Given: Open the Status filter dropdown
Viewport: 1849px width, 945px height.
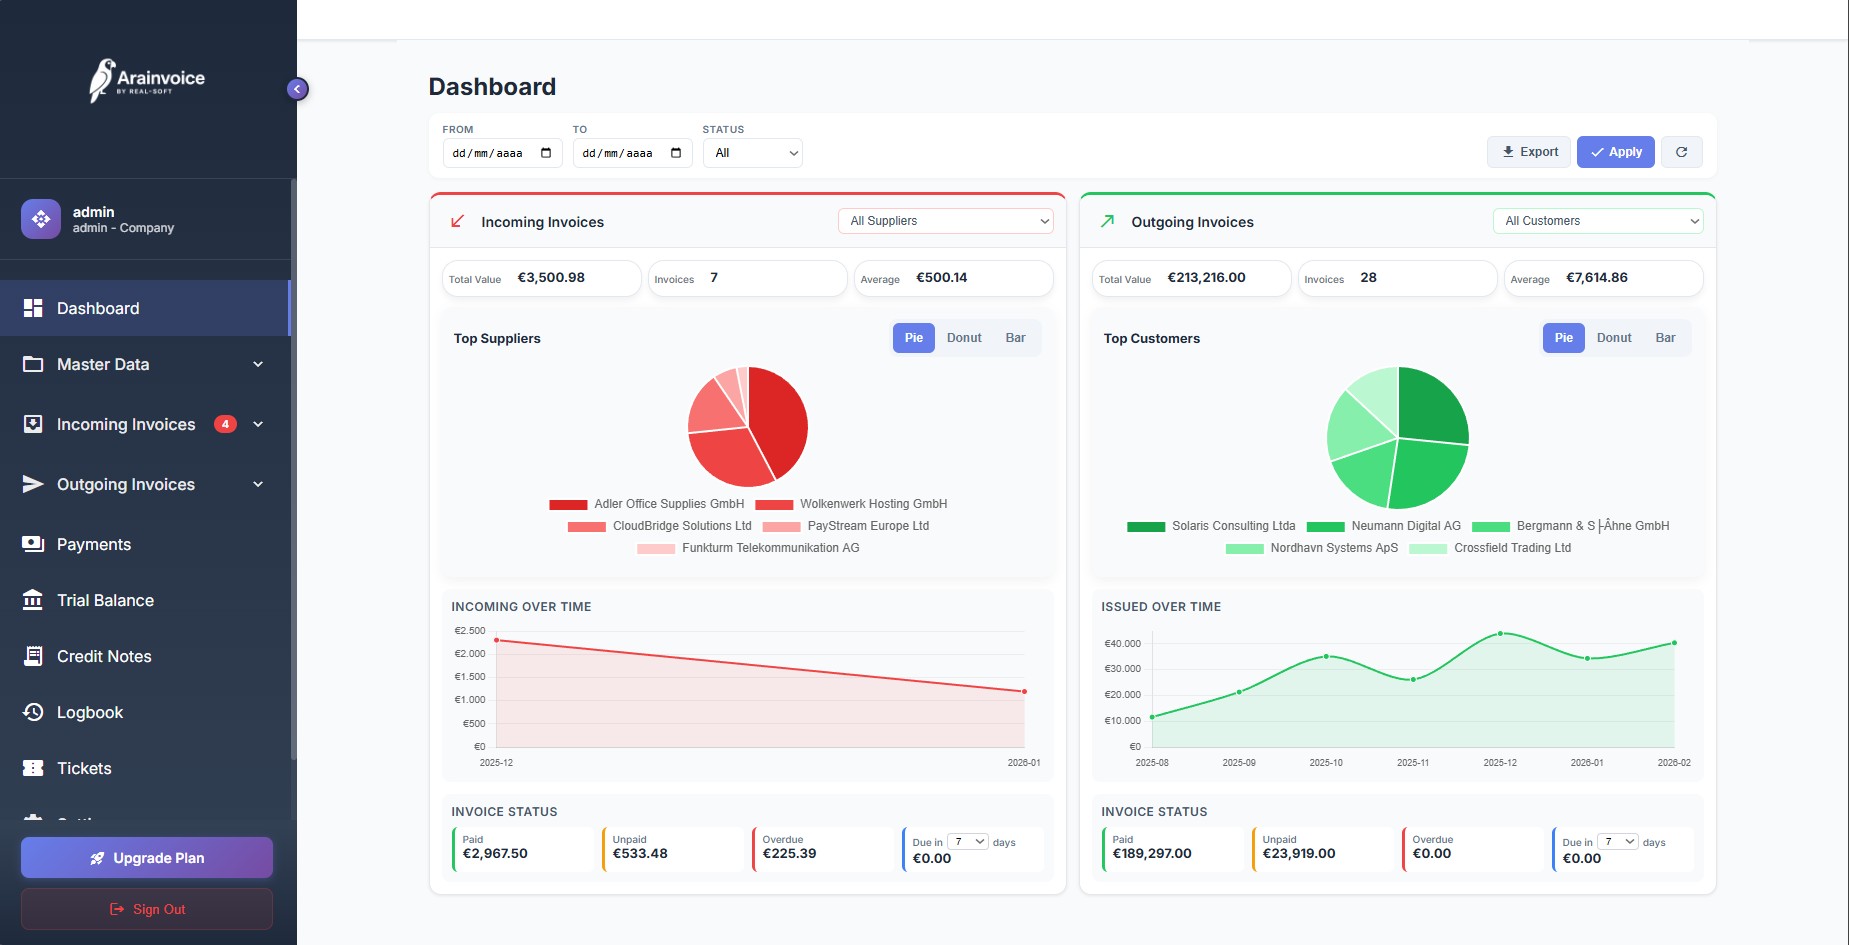Looking at the screenshot, I should pyautogui.click(x=752, y=153).
